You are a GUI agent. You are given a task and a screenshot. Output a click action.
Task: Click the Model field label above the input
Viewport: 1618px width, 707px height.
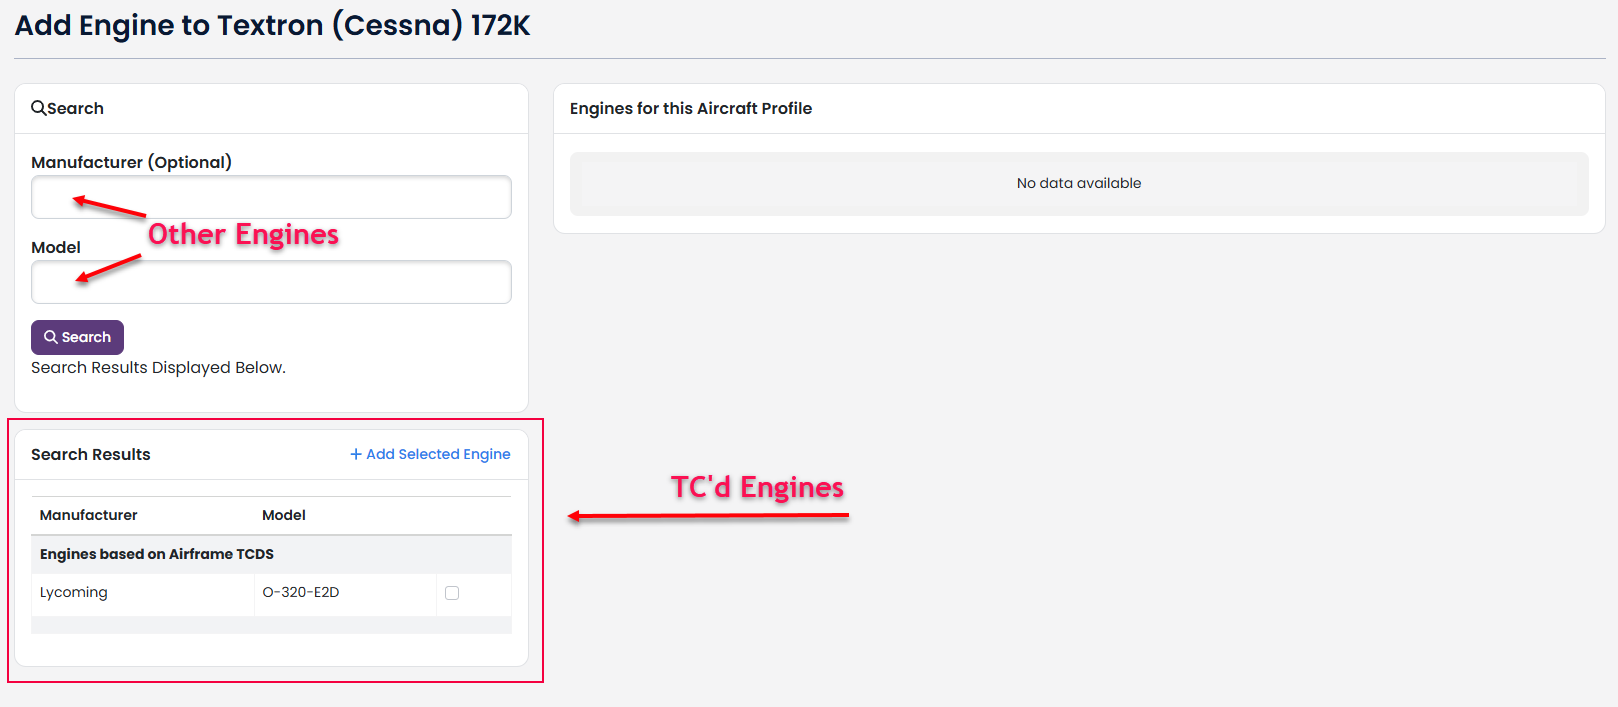click(x=56, y=247)
